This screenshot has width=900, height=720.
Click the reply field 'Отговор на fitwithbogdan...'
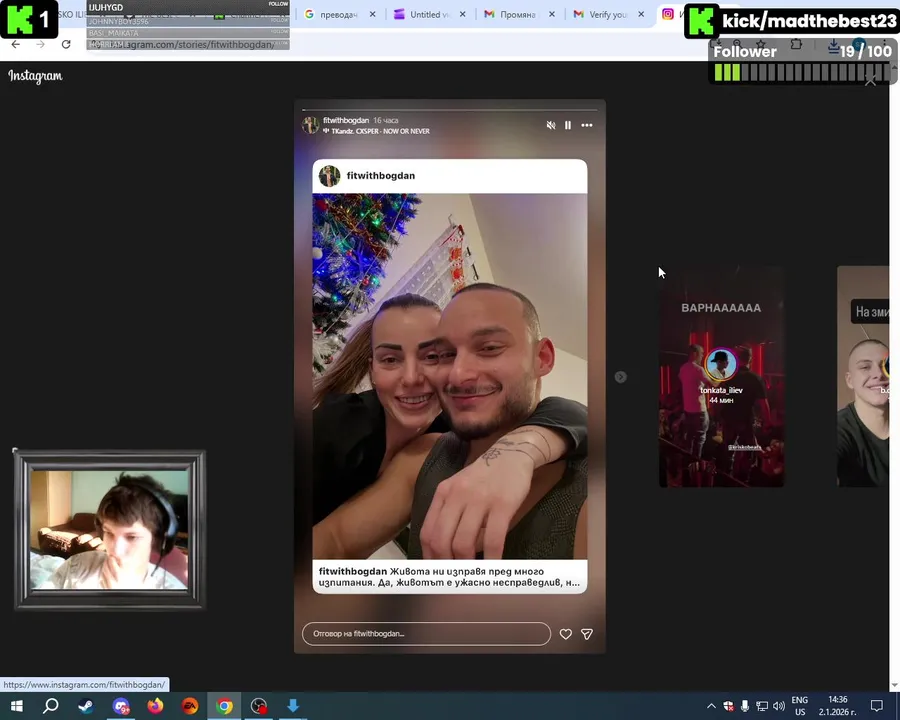[426, 634]
